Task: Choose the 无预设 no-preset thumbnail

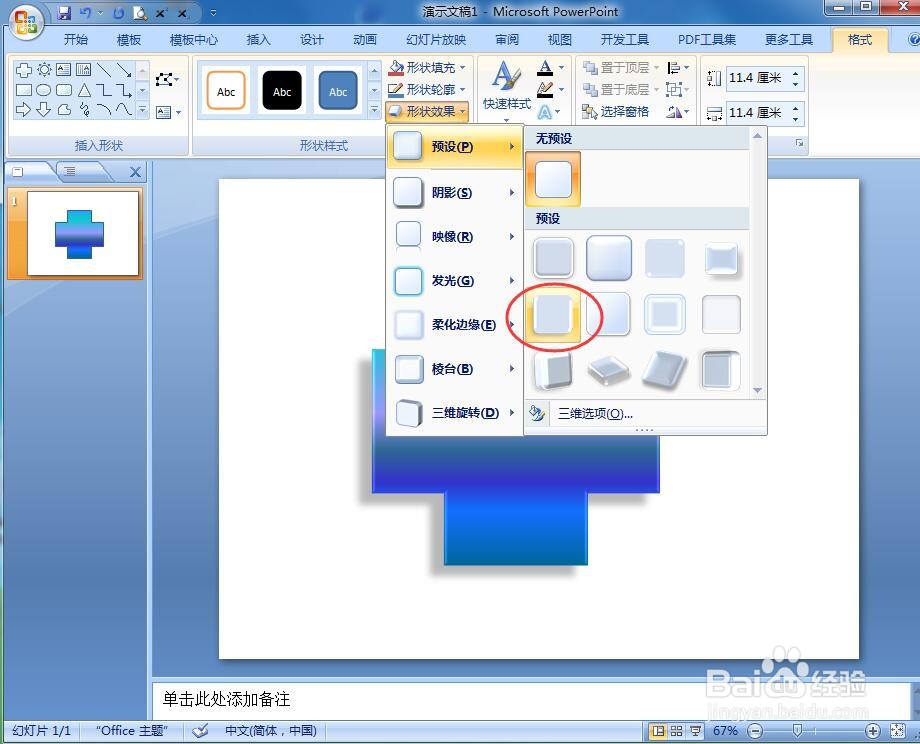Action: point(553,179)
